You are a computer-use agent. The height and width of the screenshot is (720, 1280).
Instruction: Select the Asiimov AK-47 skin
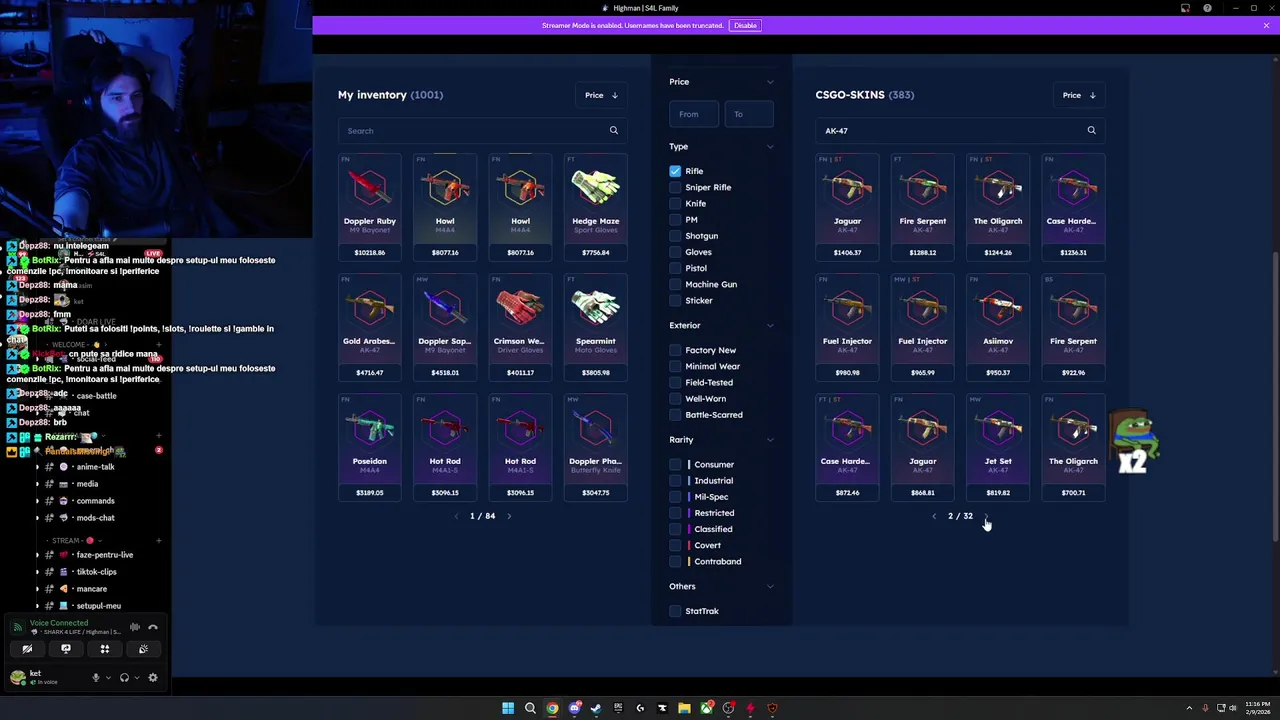point(998,327)
